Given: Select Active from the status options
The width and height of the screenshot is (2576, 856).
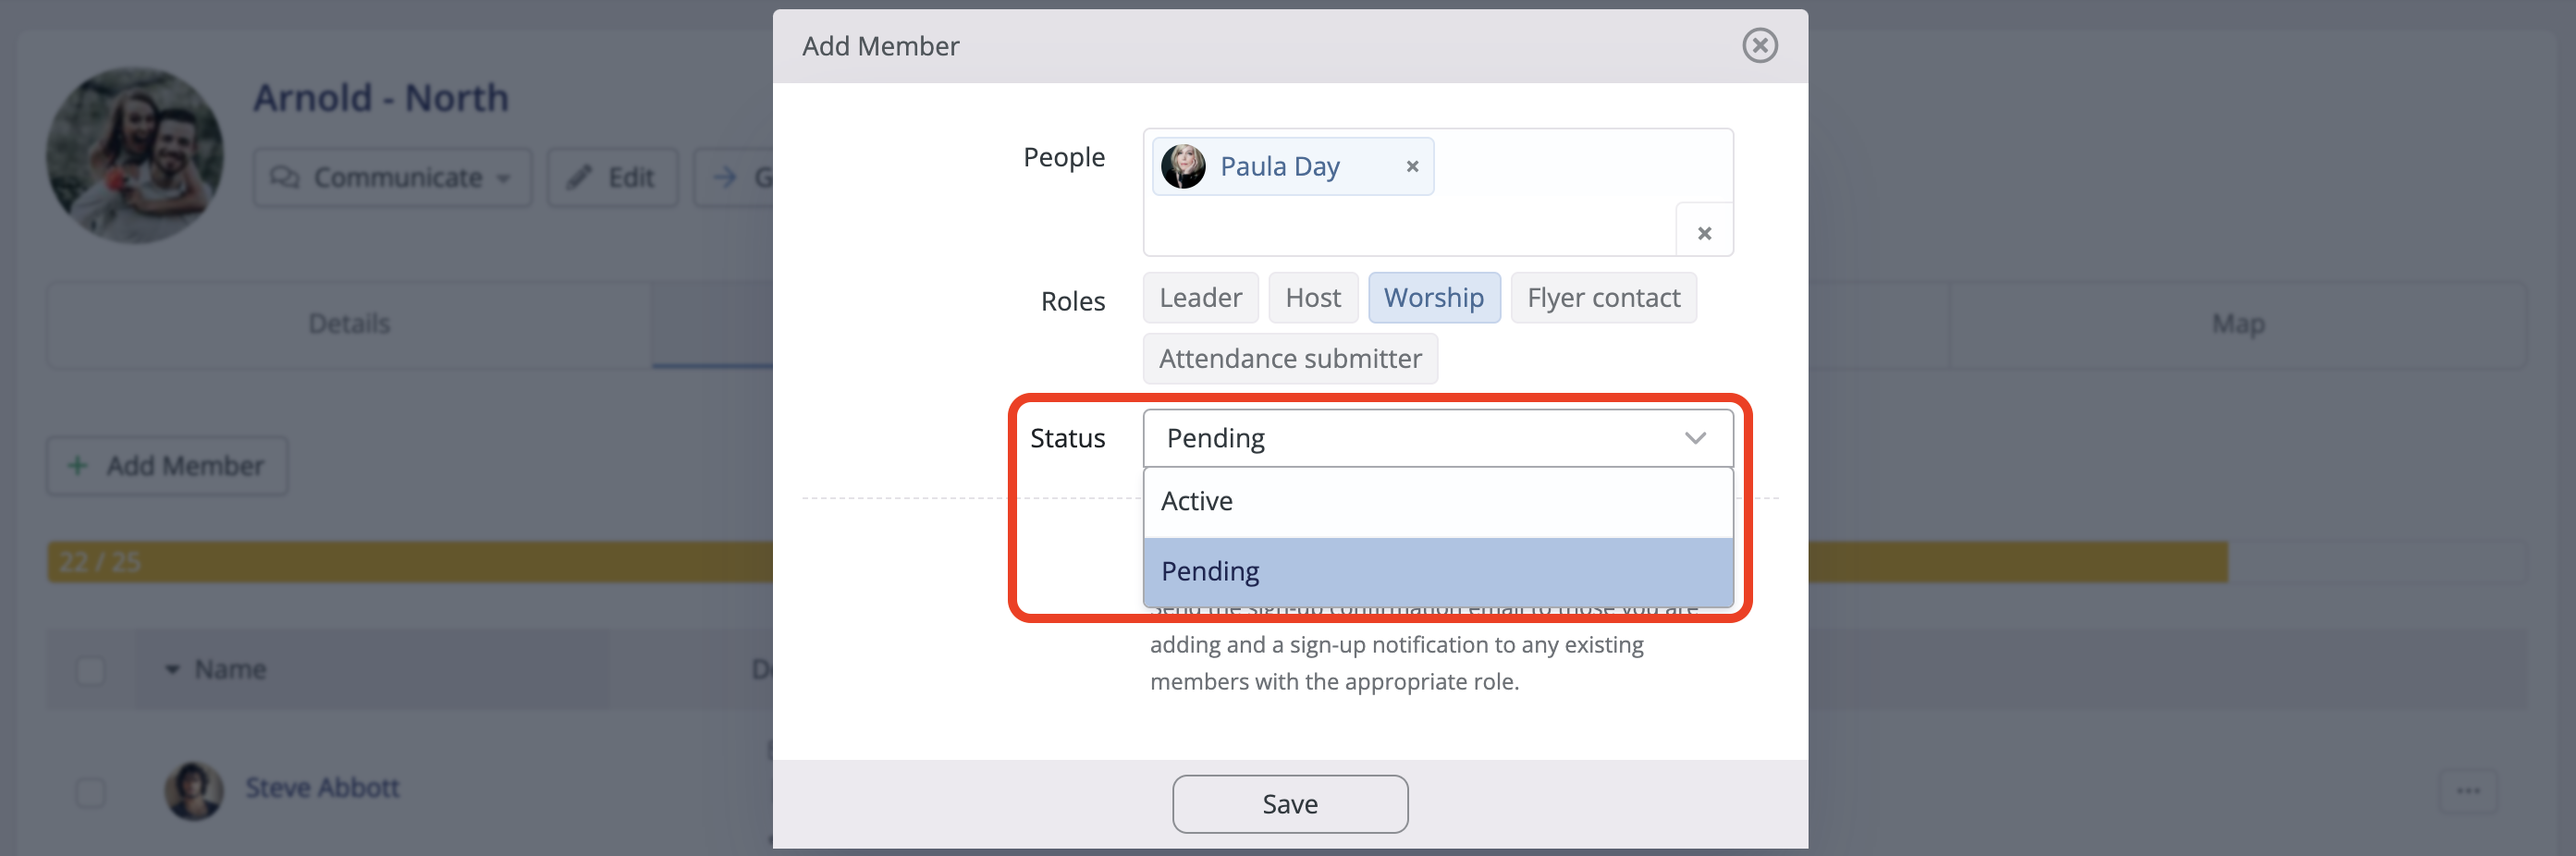Looking at the screenshot, I should click(x=1196, y=501).
